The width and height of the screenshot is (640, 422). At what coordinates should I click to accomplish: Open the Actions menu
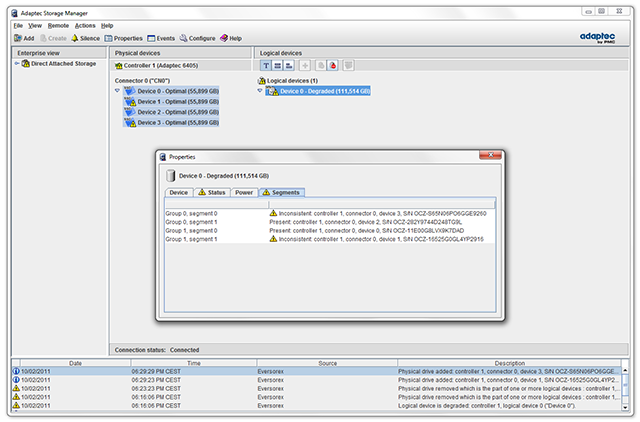(x=85, y=26)
